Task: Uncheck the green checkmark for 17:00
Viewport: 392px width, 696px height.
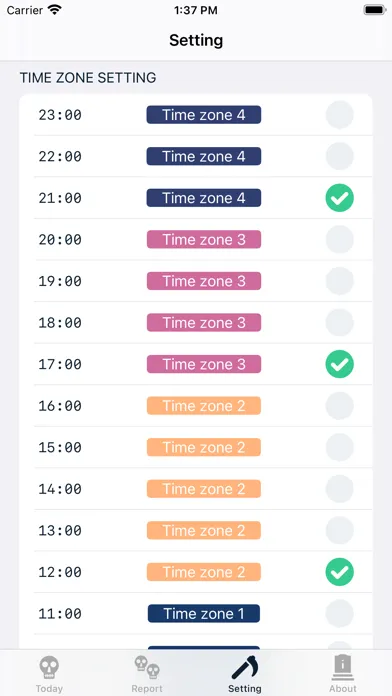Action: (340, 364)
